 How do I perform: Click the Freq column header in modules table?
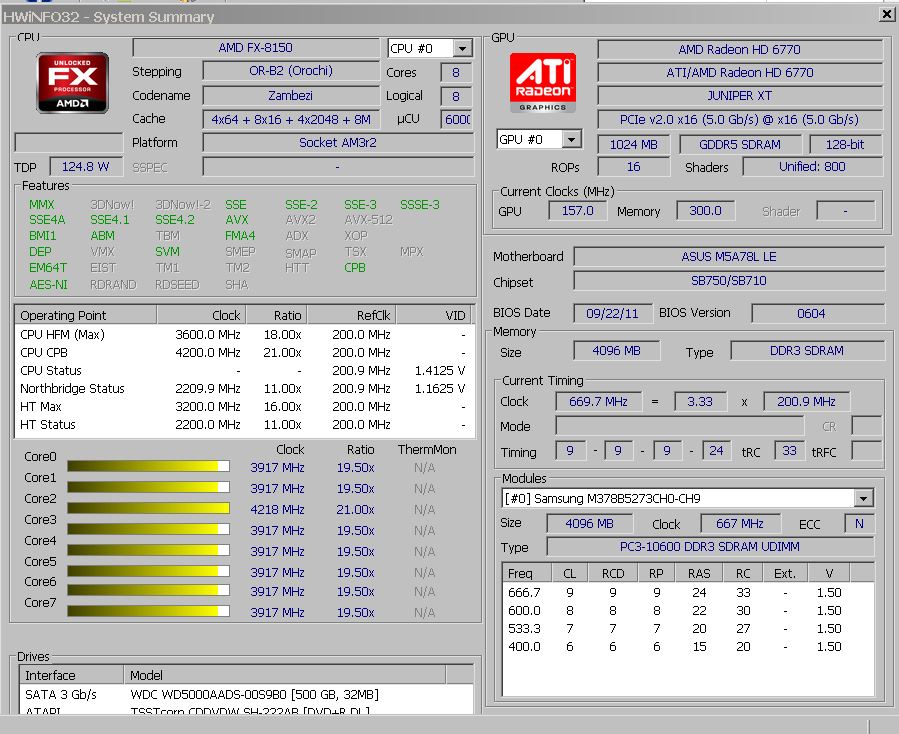526,573
